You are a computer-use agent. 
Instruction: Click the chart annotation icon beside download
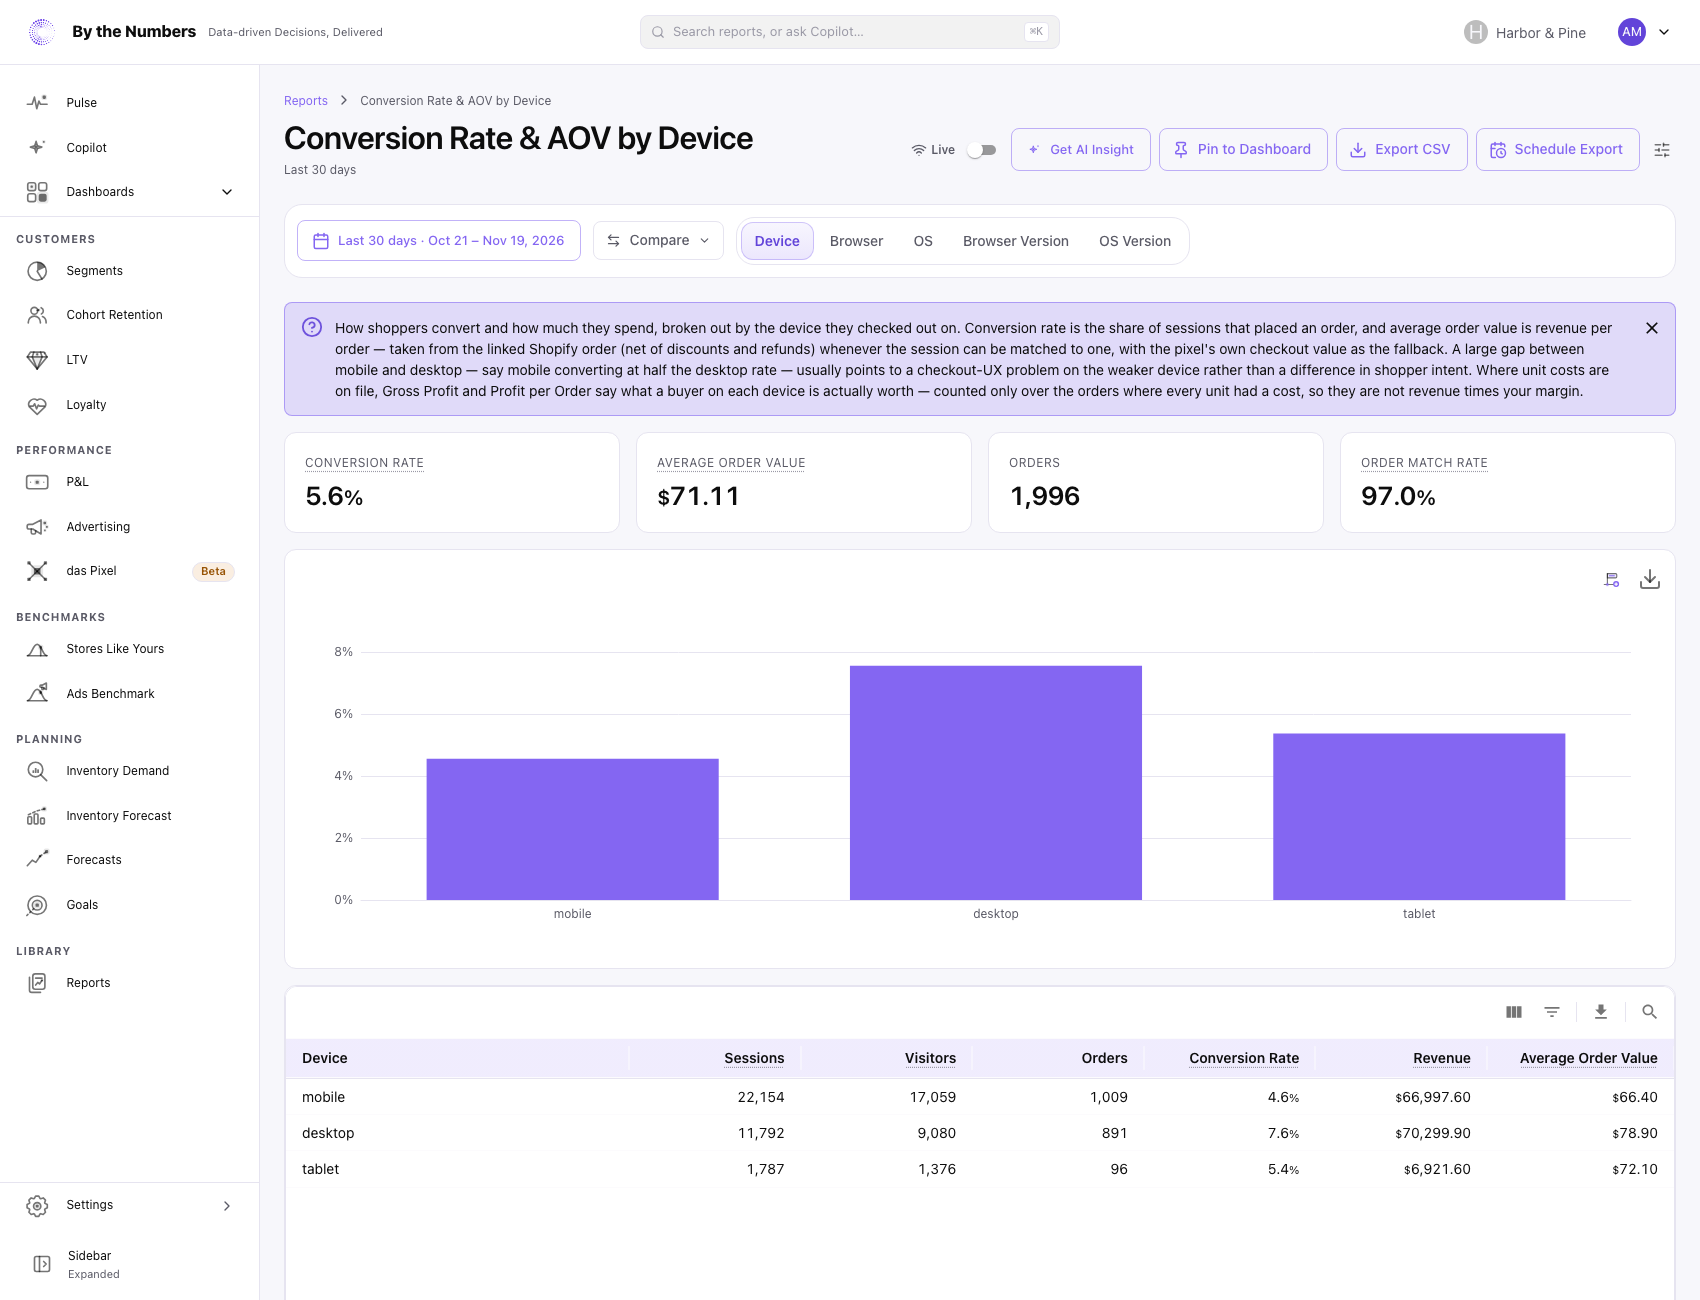point(1612,579)
